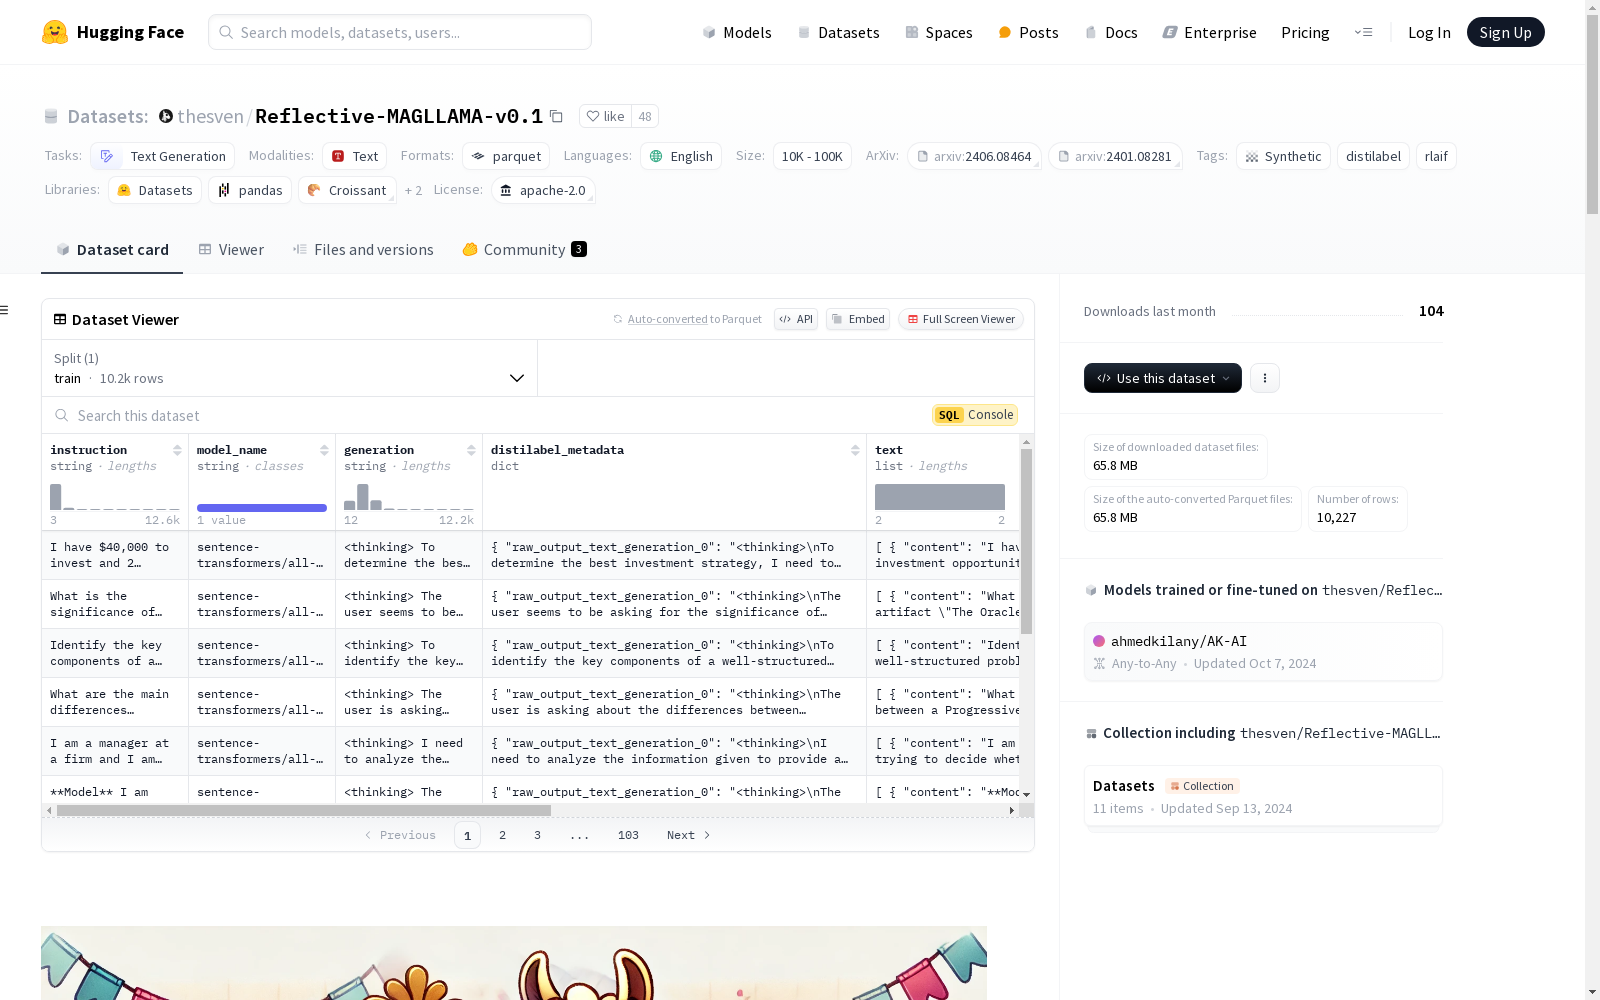Open the Auto-converted link
The height and width of the screenshot is (1000, 1600).
coord(667,319)
